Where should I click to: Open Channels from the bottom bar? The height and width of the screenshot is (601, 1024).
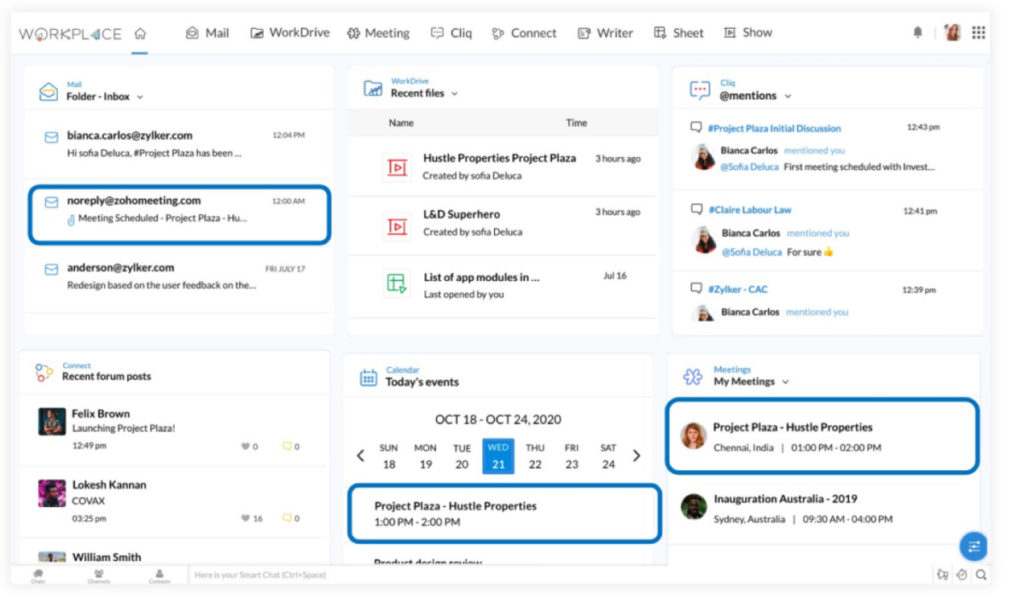(98, 575)
